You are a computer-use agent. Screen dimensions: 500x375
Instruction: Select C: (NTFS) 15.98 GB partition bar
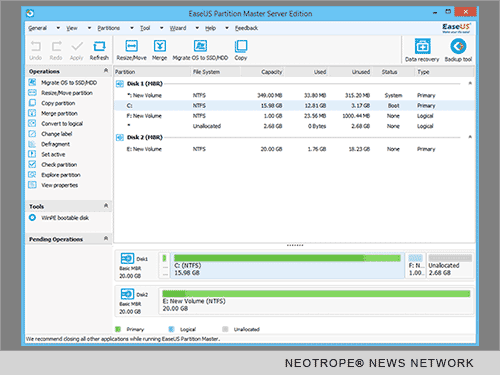pyautogui.click(x=287, y=265)
